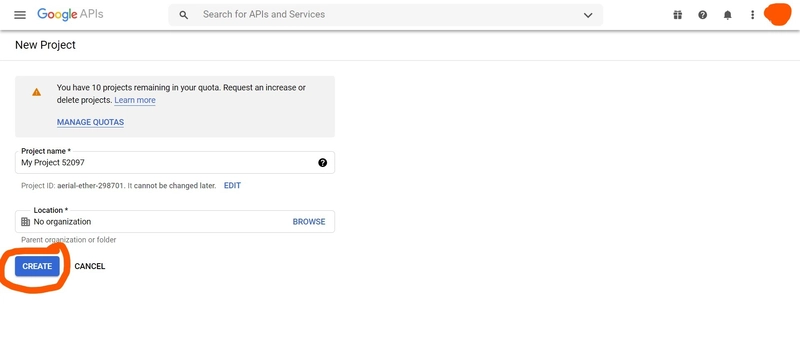Click the Project name input field
This screenshot has height=364, width=800.
(175, 162)
